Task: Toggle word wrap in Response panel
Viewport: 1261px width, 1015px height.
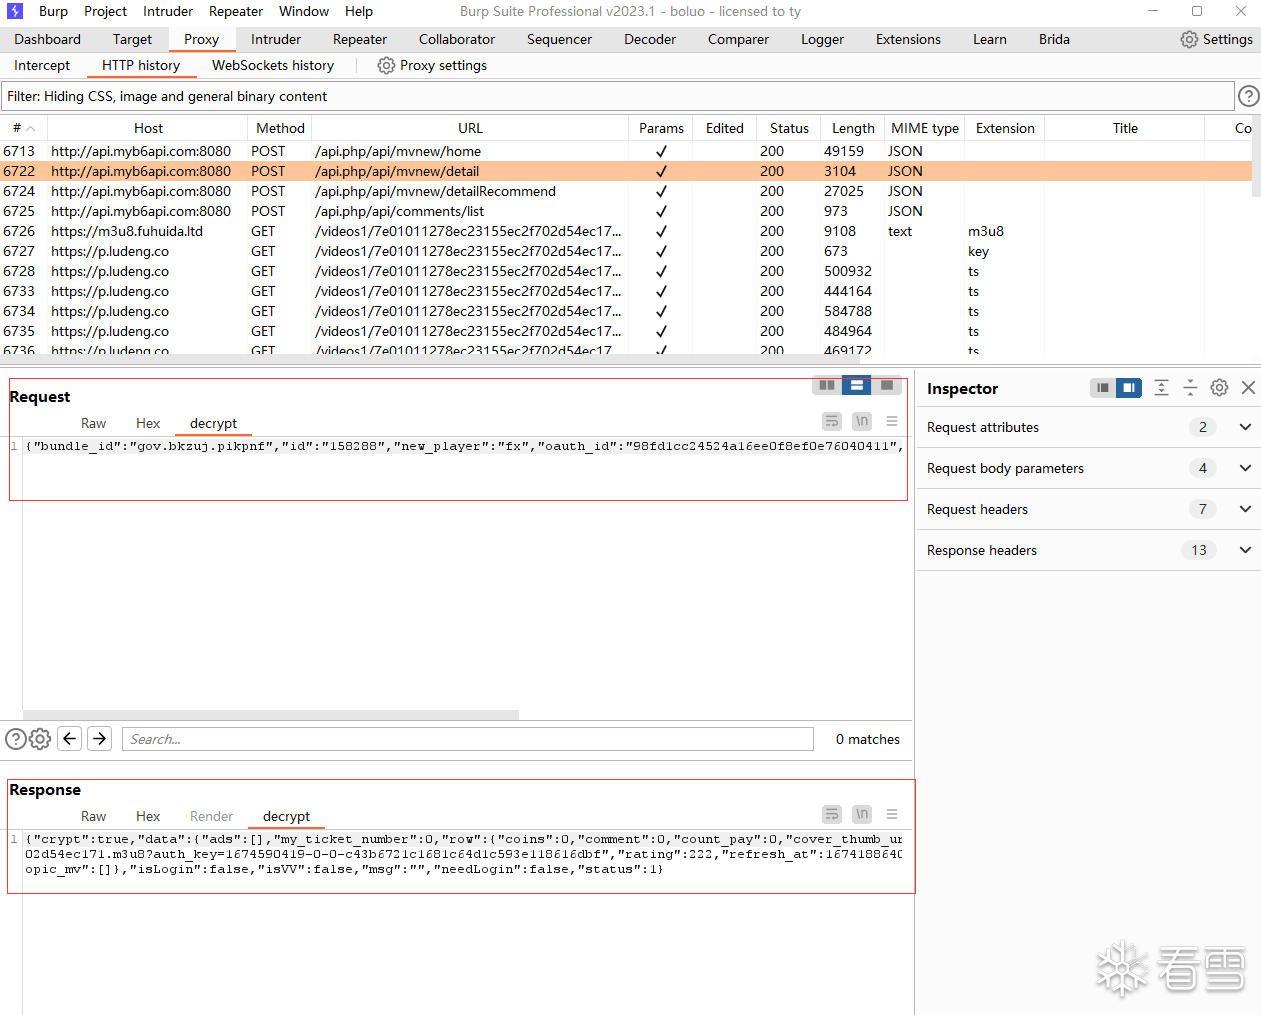Action: click(x=832, y=814)
